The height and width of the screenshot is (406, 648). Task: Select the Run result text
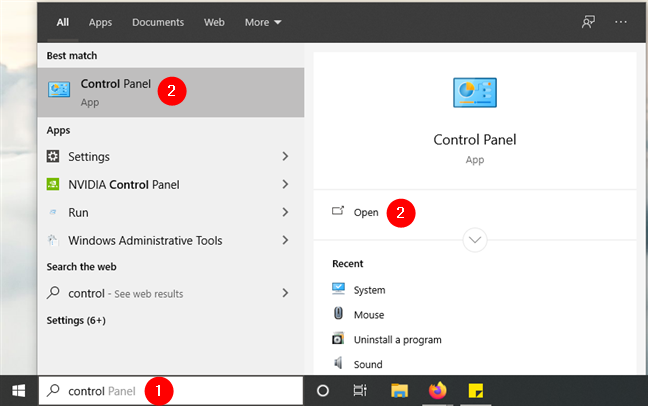pos(78,213)
